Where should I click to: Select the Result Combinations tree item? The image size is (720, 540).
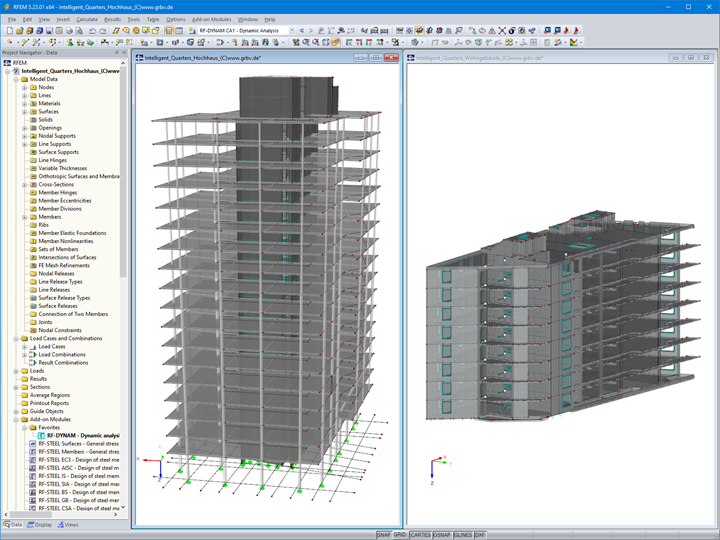pos(63,363)
